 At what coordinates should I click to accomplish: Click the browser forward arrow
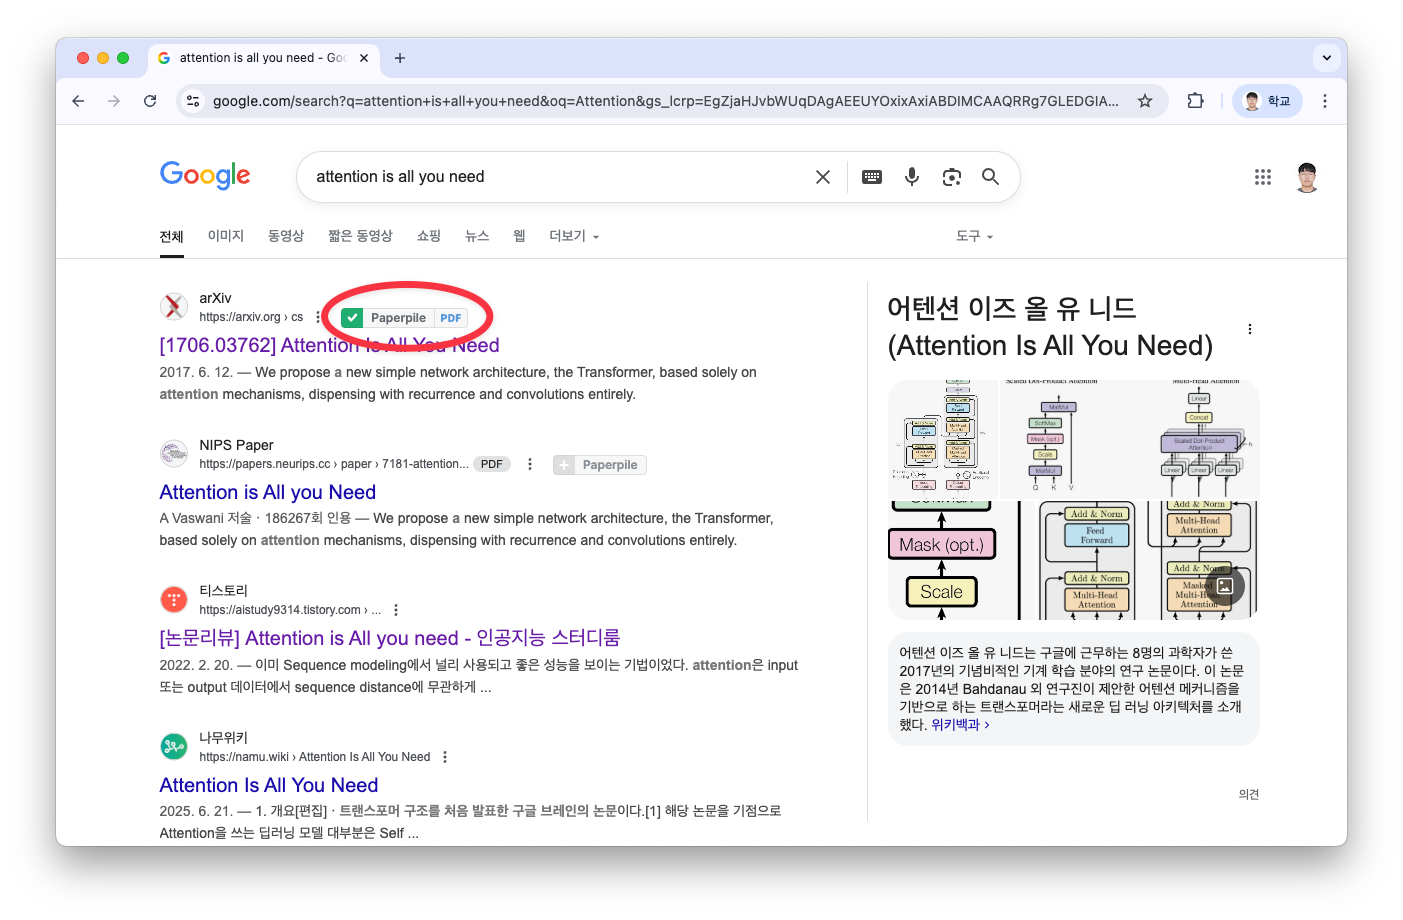click(x=114, y=101)
